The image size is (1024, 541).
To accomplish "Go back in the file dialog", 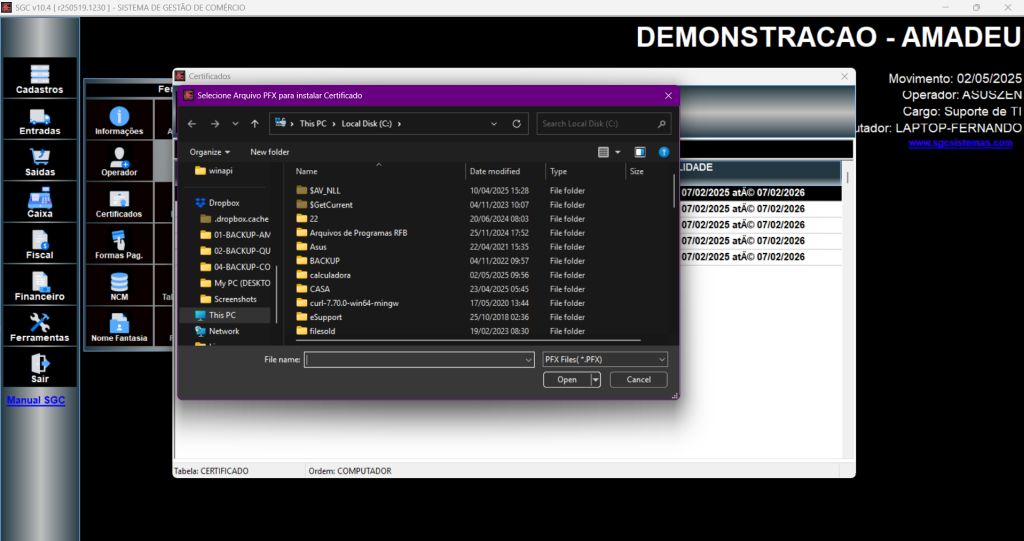I will click(x=191, y=123).
